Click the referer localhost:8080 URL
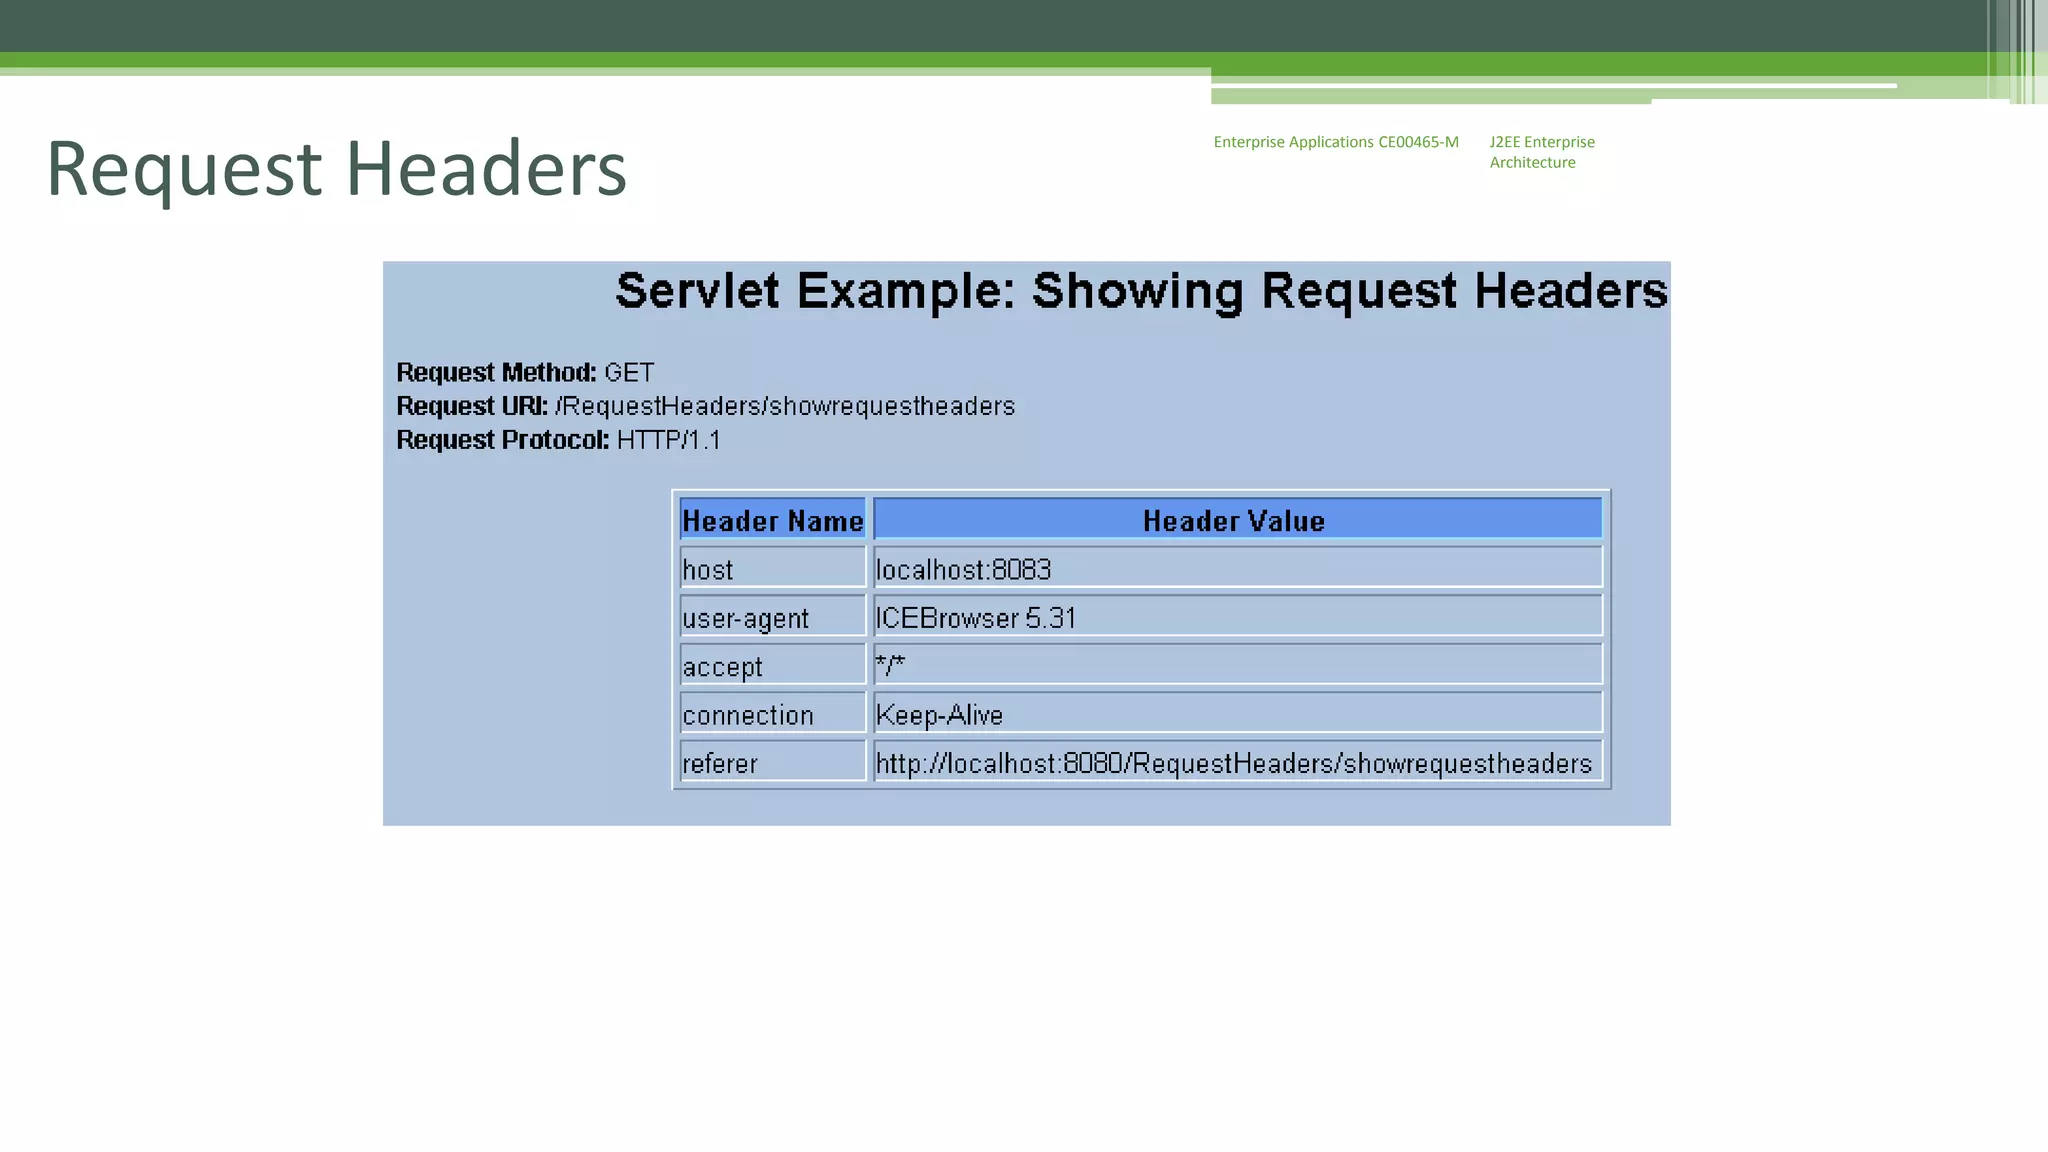Screen dimensions: 2048x1152 point(1233,764)
